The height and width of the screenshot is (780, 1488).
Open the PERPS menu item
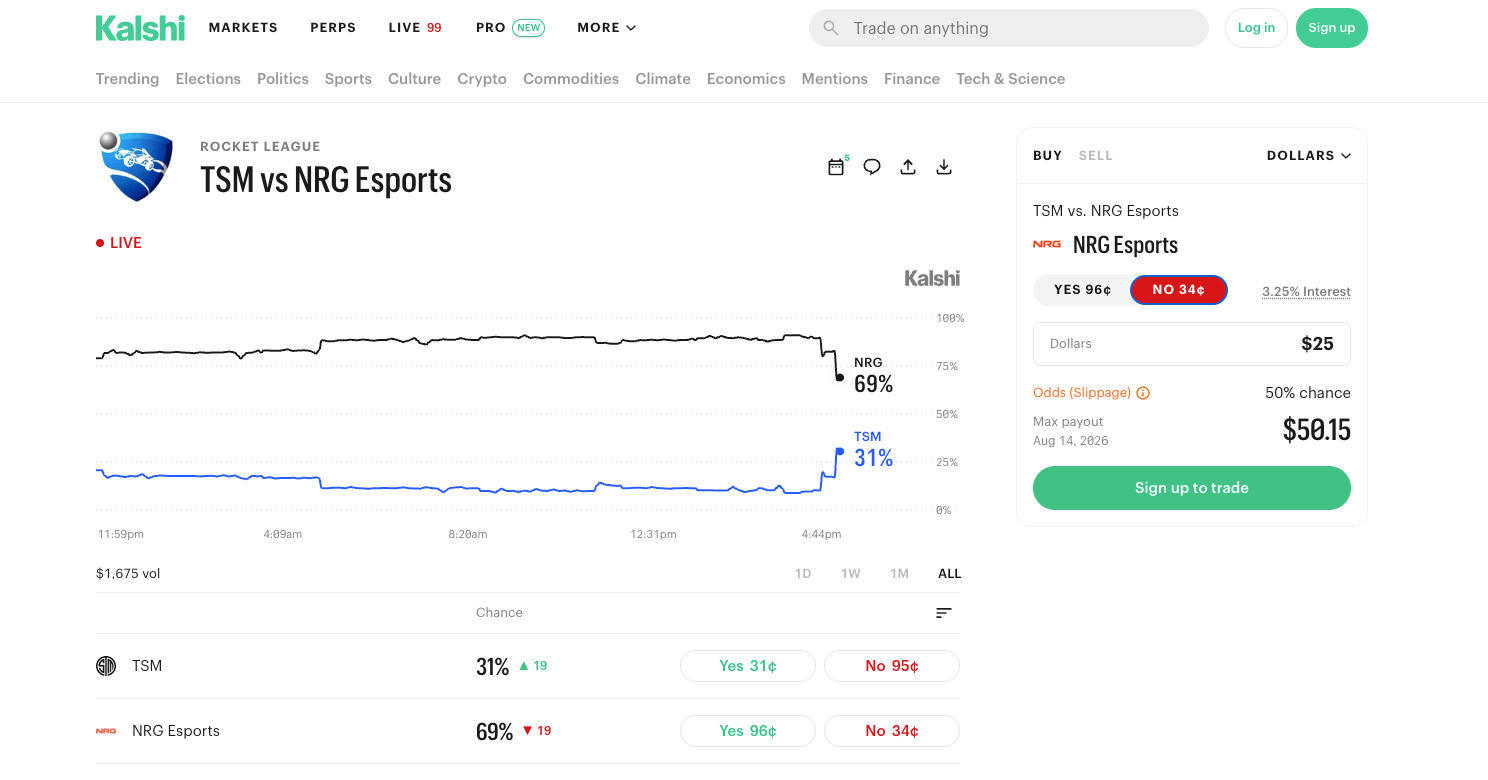[333, 28]
